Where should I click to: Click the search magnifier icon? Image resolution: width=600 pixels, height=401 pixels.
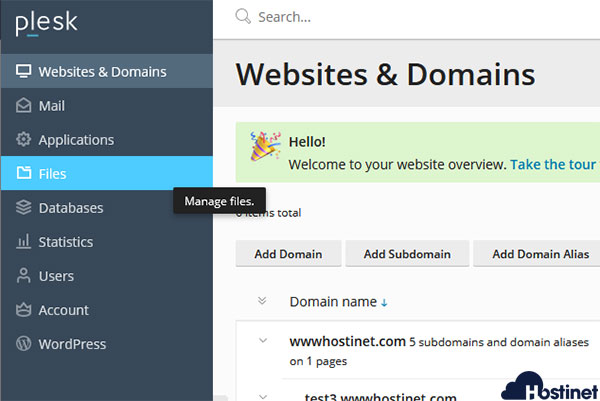[x=243, y=16]
